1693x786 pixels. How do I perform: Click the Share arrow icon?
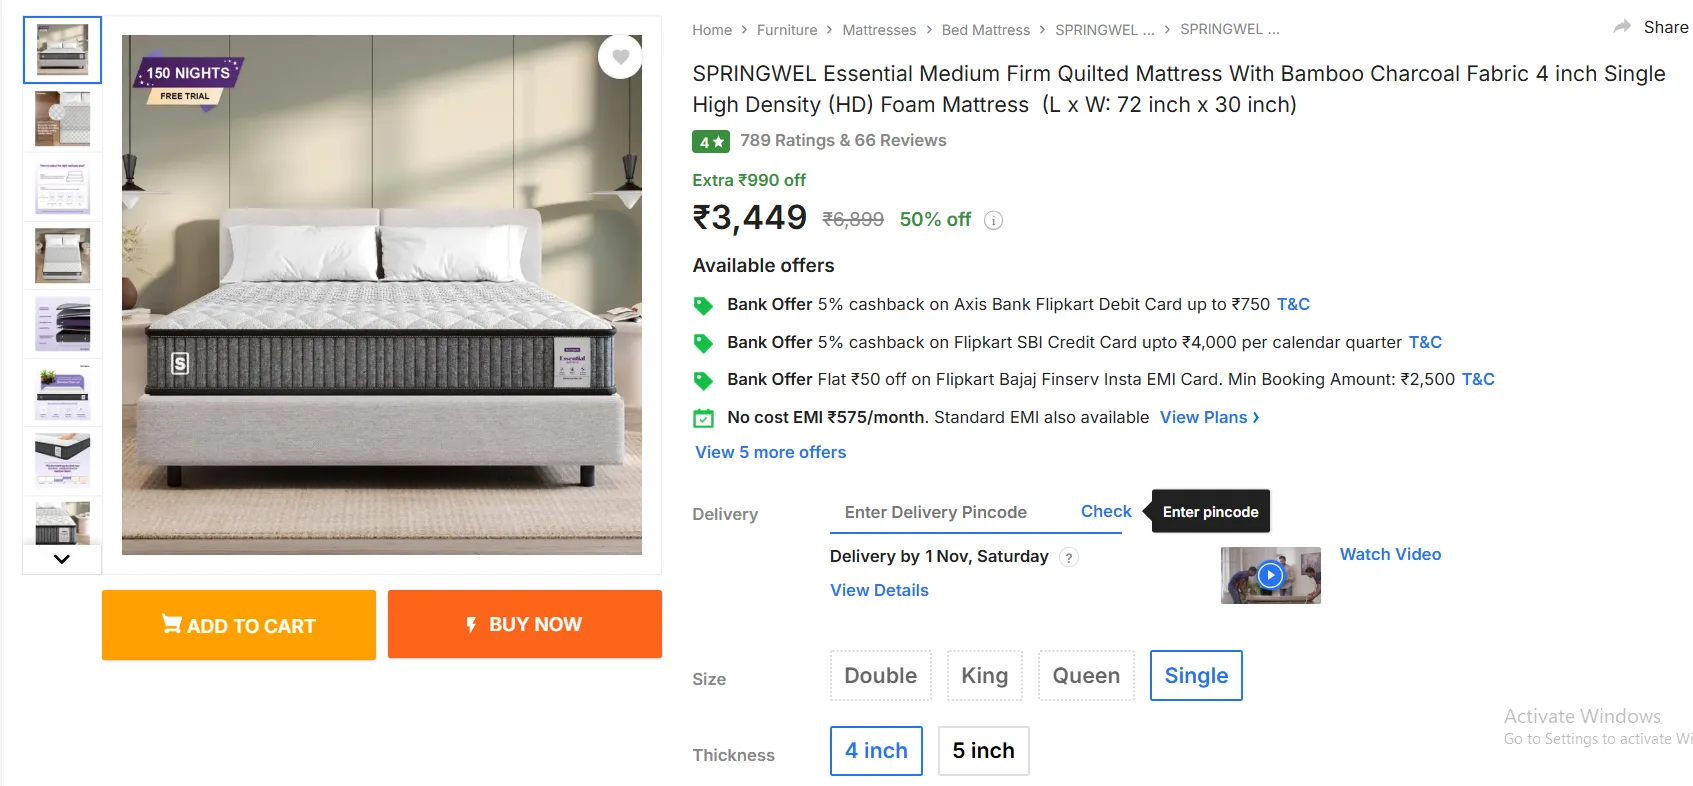coord(1622,27)
